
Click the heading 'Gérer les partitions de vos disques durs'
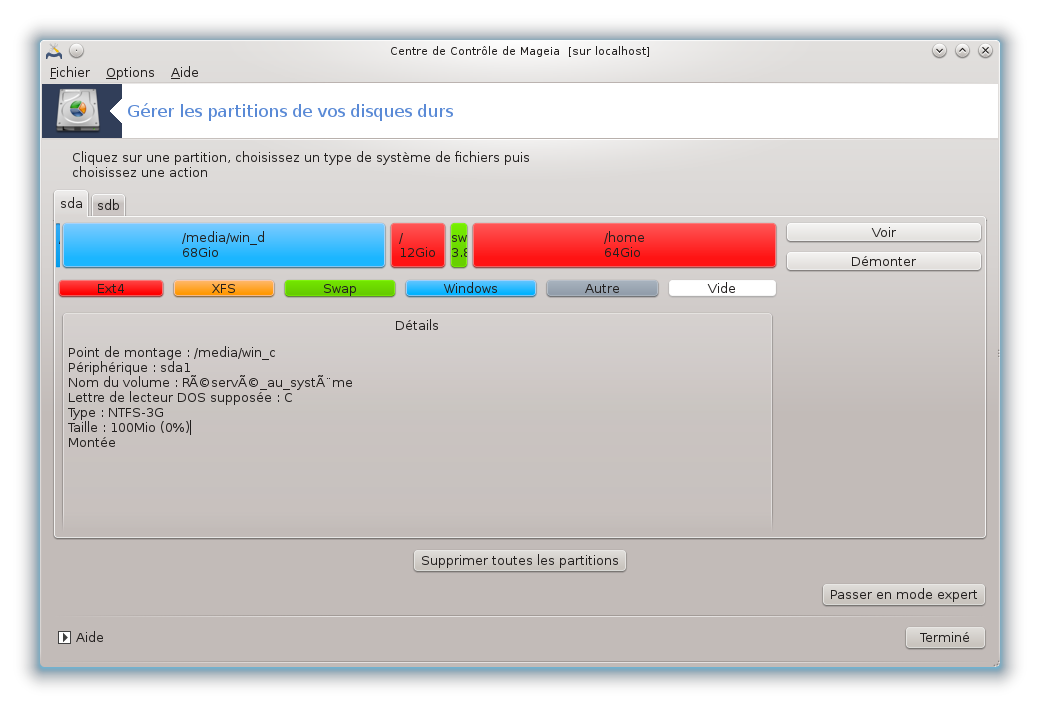(x=291, y=111)
